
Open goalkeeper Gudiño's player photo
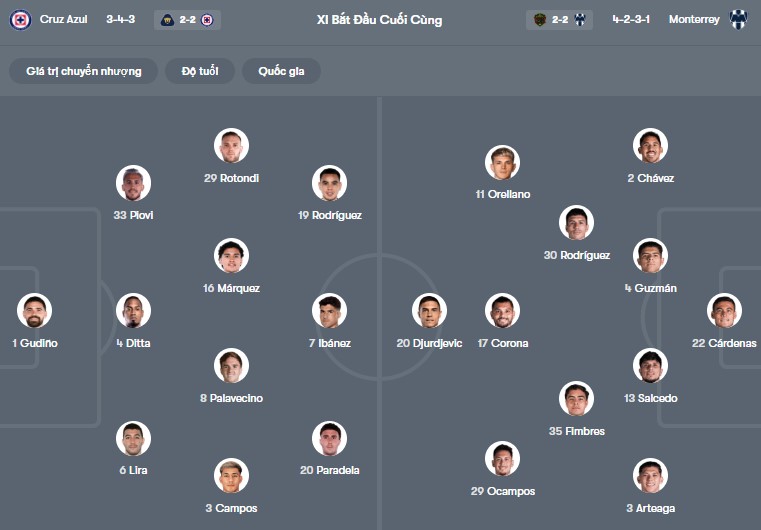tap(34, 311)
